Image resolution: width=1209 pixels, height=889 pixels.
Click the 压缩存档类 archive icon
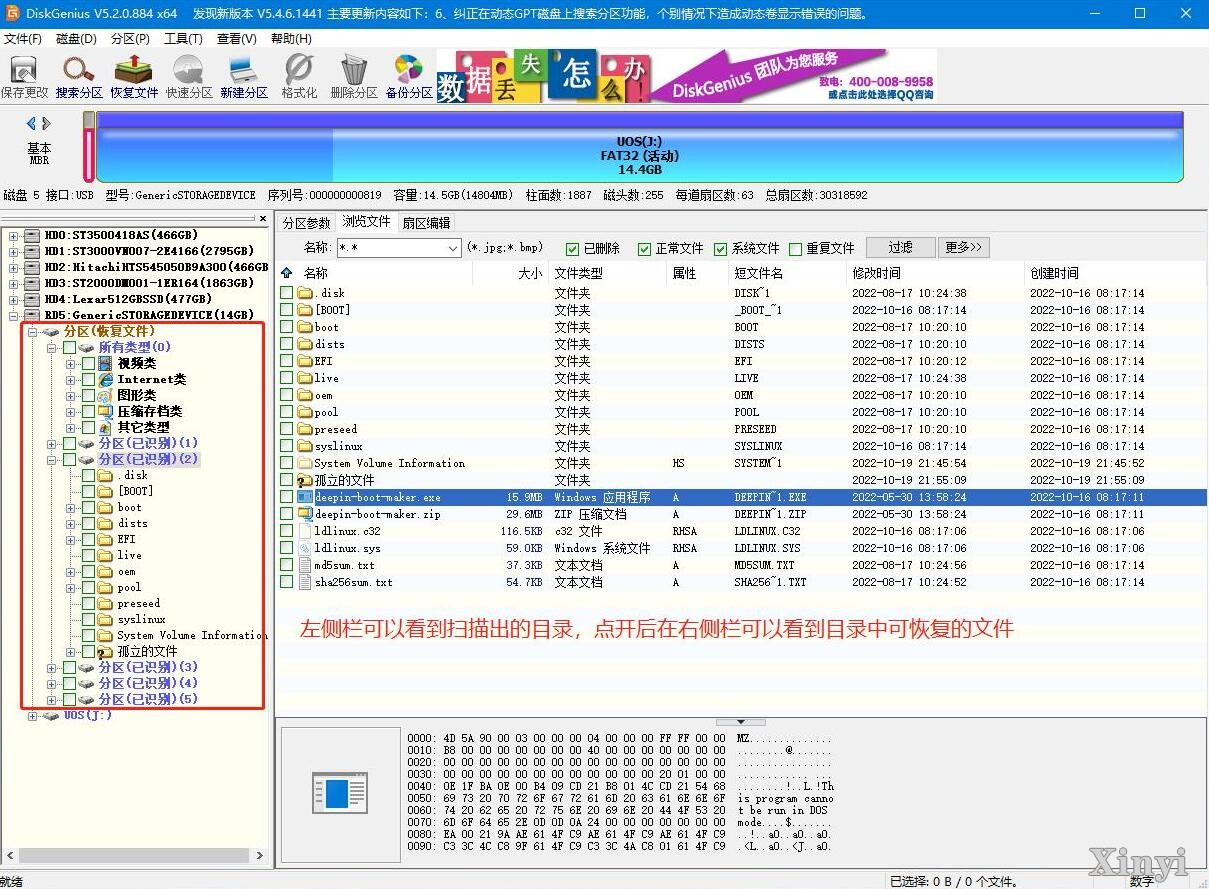pos(105,411)
